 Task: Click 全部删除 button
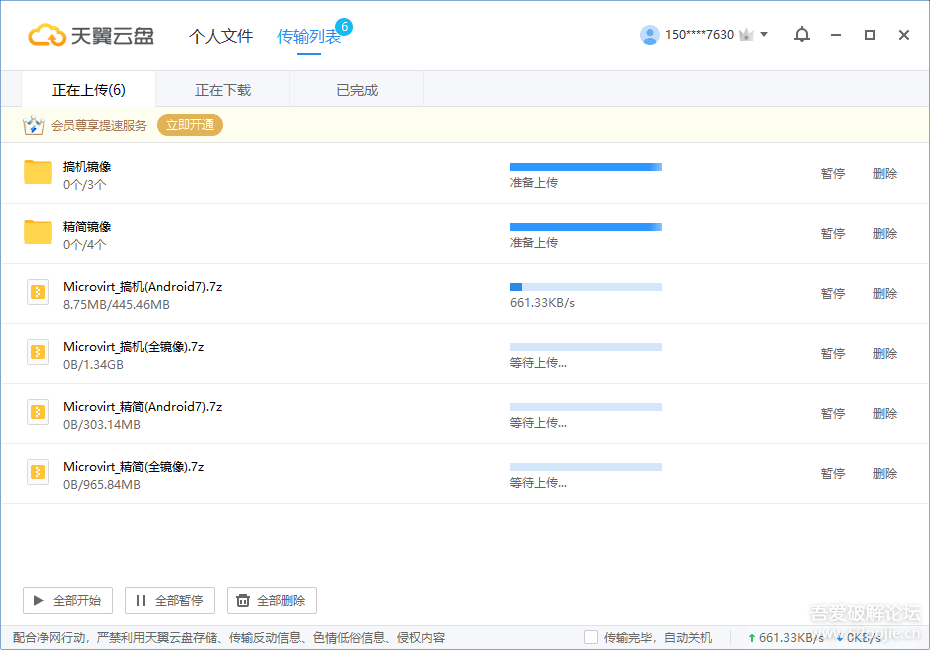[272, 601]
